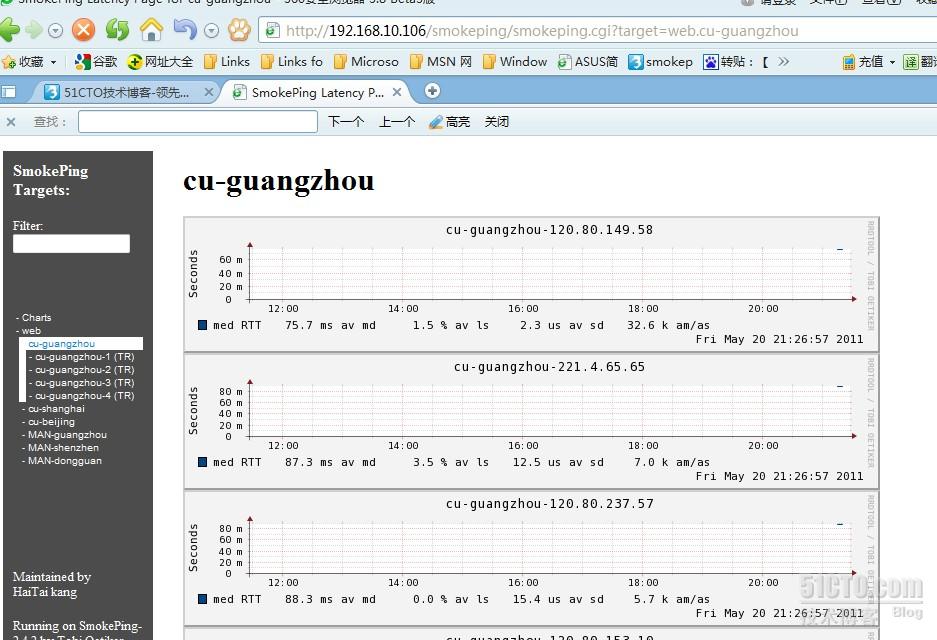Screen dimensions: 937x640
Task: Open the Window bookmark folder
Action: point(515,62)
